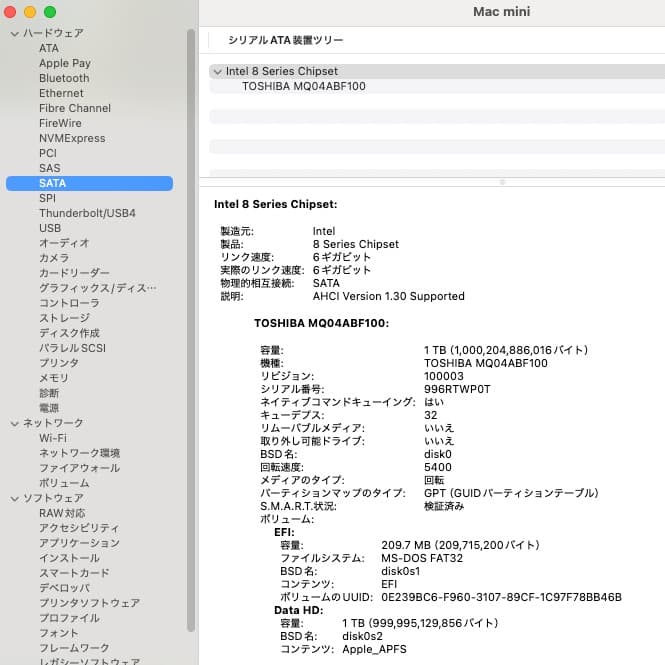Select オーディオ in the sidebar
665x665 pixels.
(x=64, y=243)
